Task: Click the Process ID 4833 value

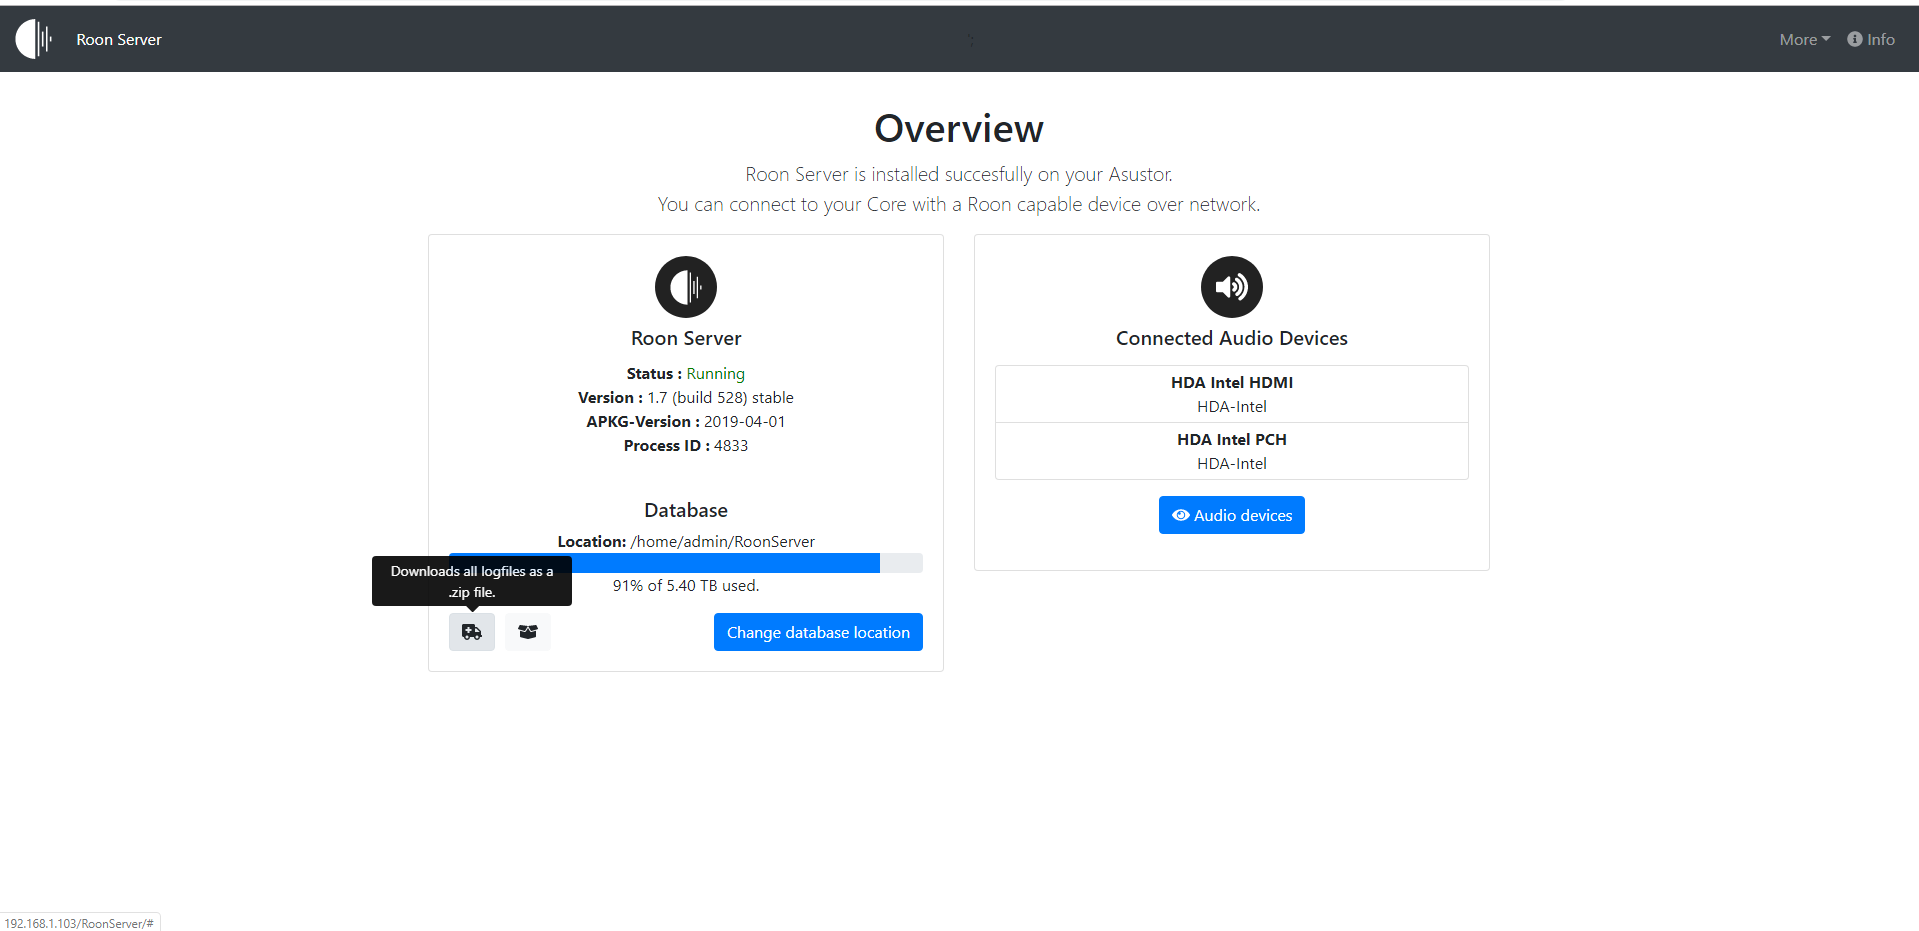Action: (731, 446)
